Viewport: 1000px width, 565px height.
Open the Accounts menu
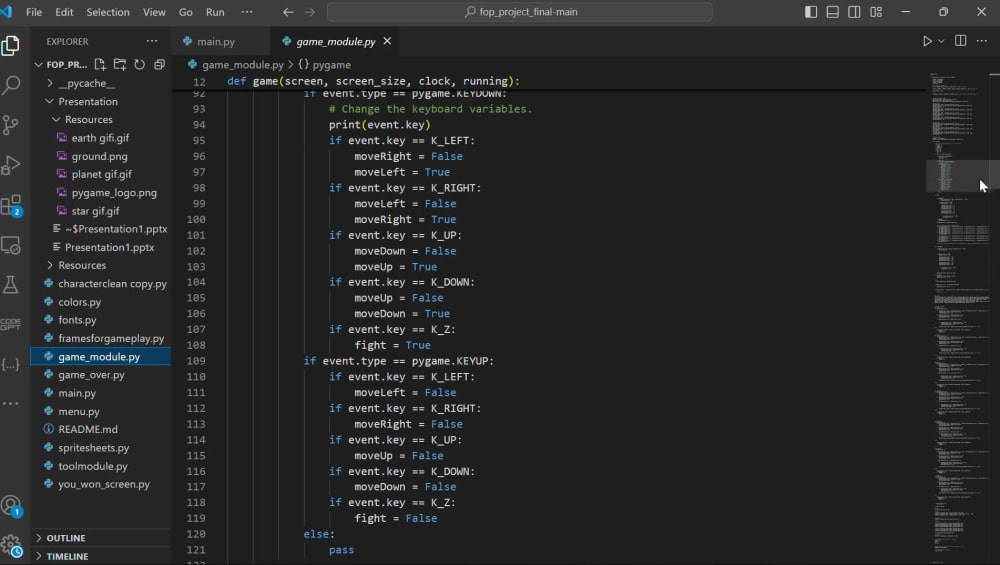11,506
